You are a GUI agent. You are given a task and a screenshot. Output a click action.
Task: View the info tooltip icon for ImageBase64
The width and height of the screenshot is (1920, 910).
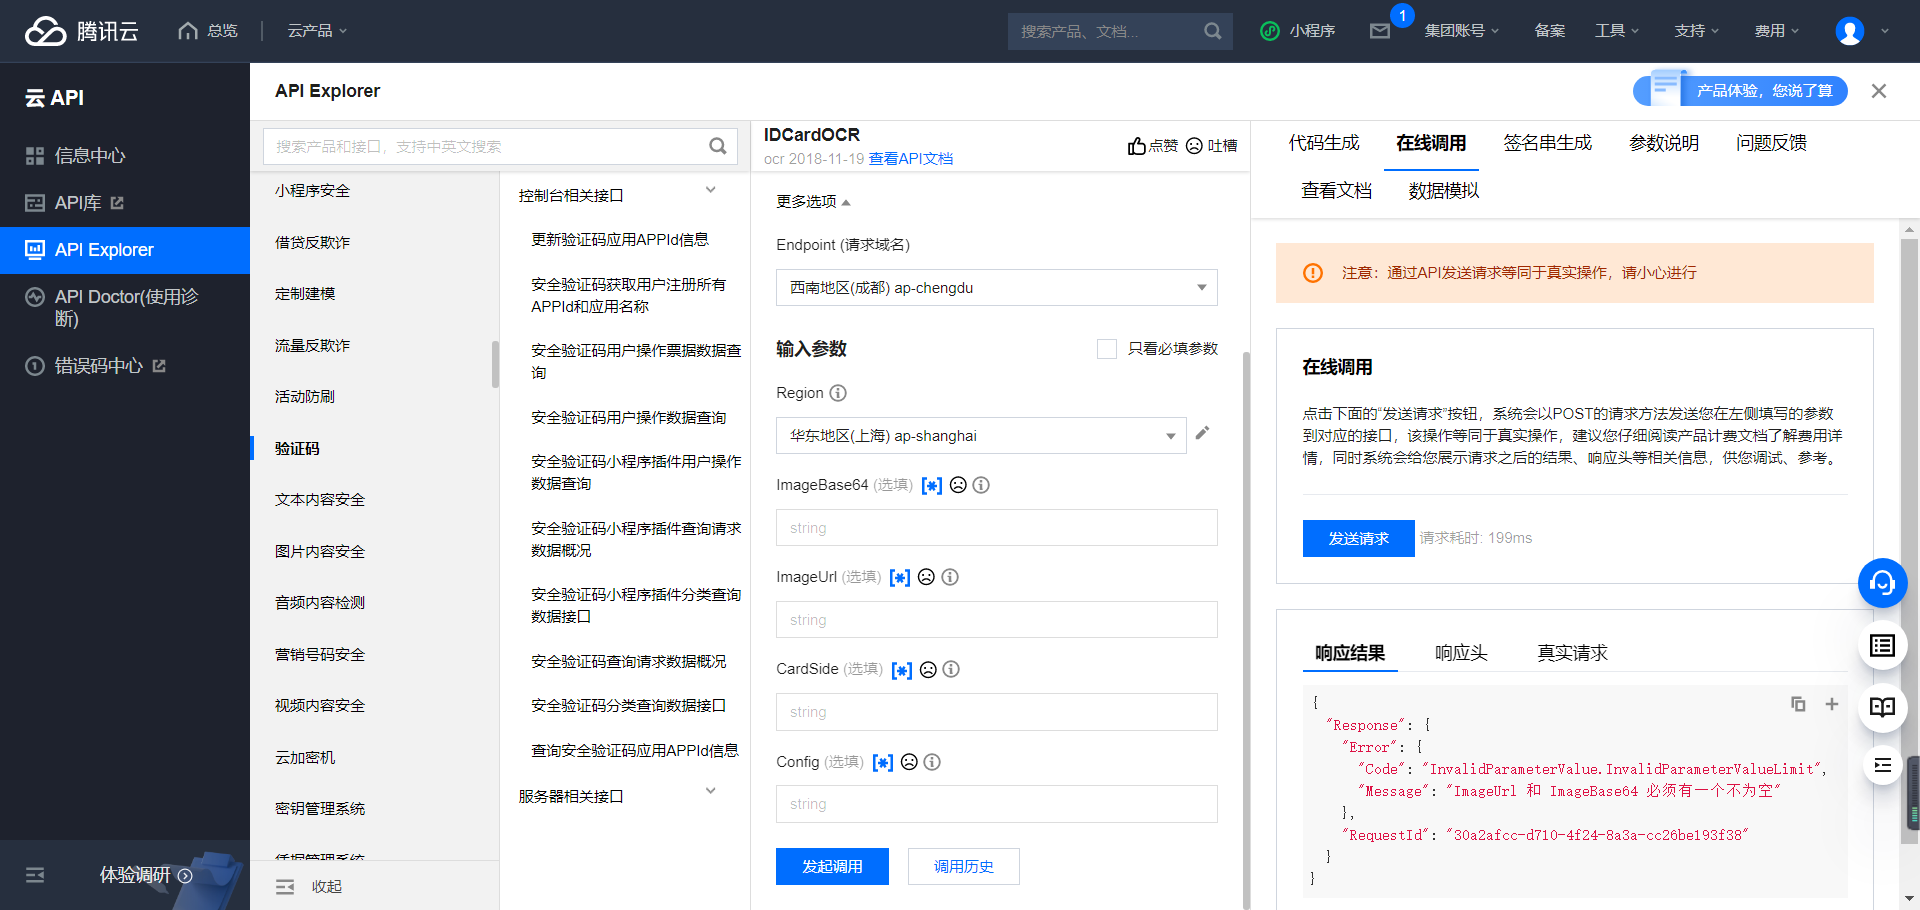tap(981, 485)
